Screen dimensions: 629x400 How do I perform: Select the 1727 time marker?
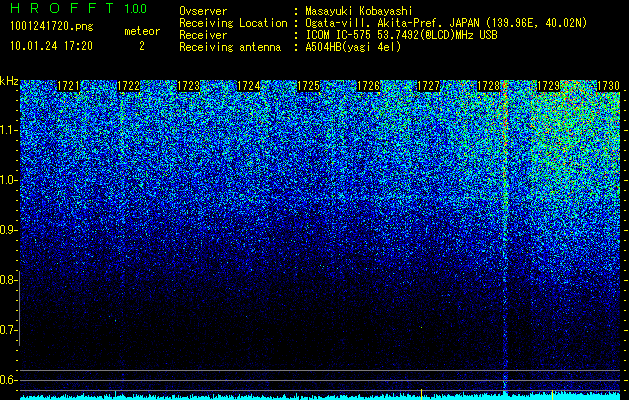point(428,86)
